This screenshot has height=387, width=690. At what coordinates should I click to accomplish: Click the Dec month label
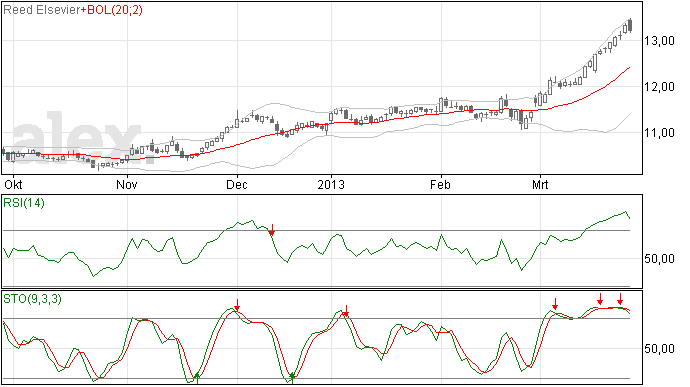[x=237, y=184]
